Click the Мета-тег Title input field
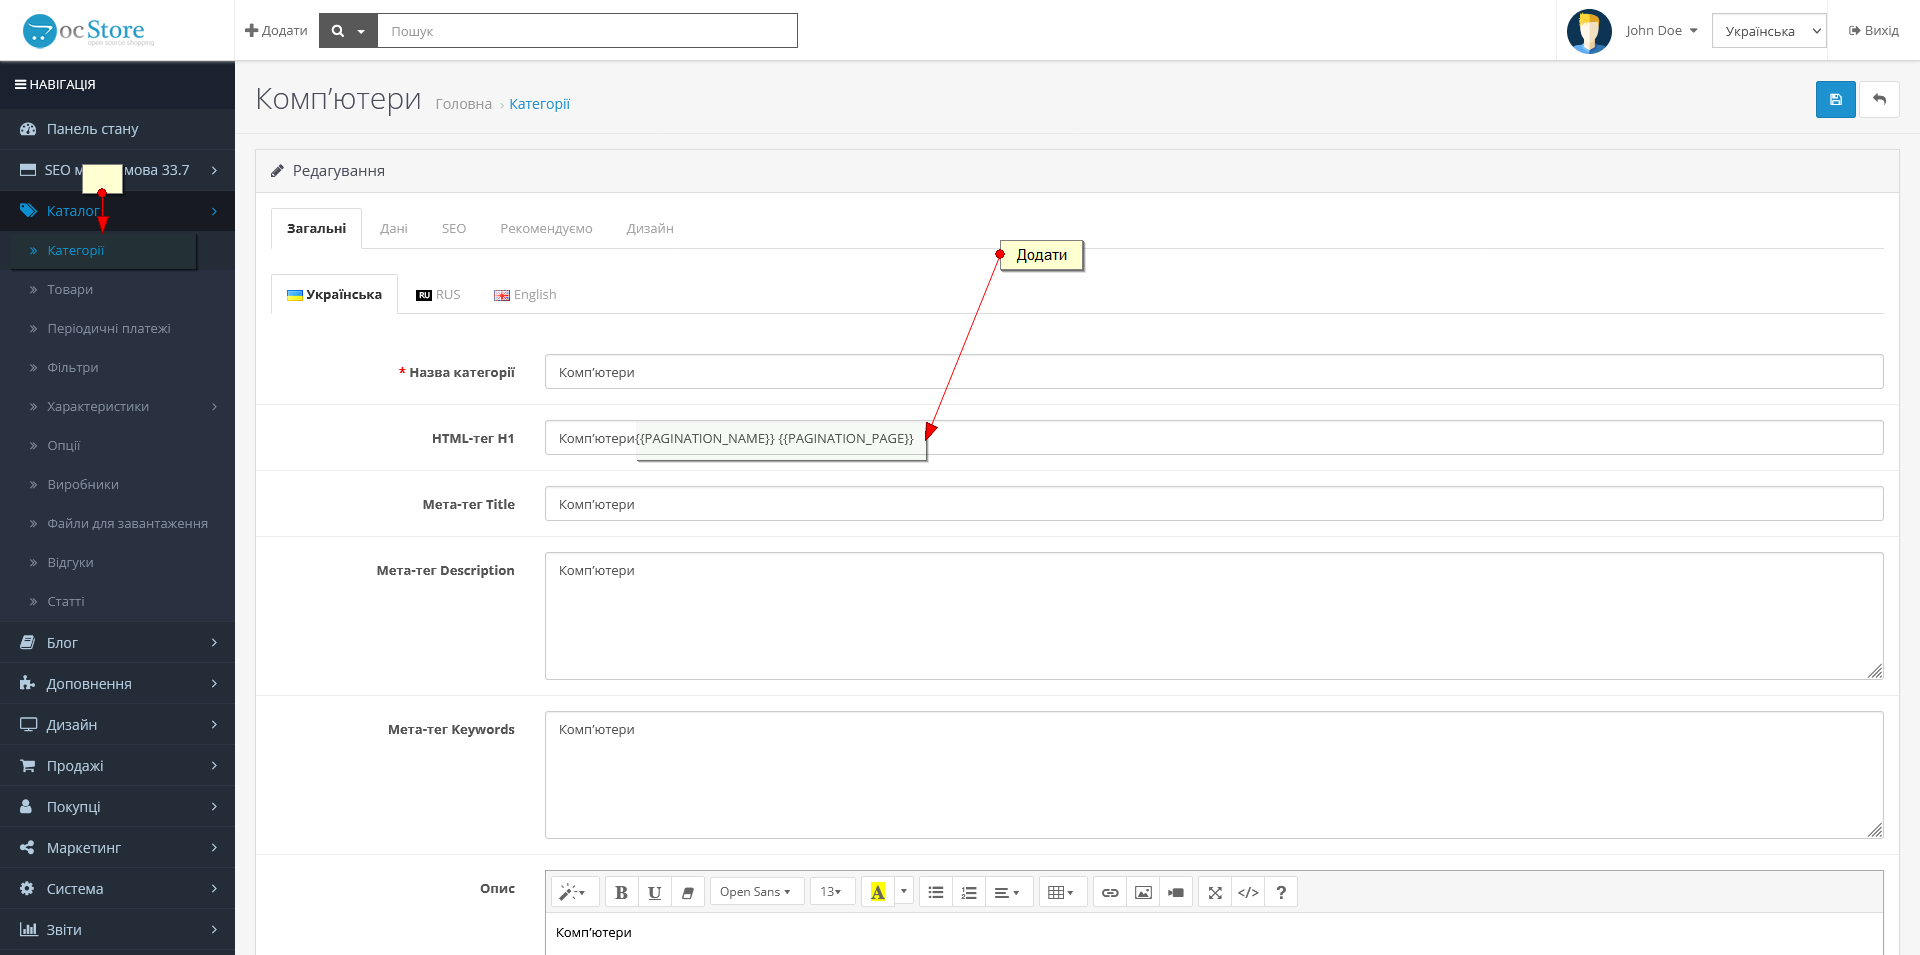1920x955 pixels. 1213,504
